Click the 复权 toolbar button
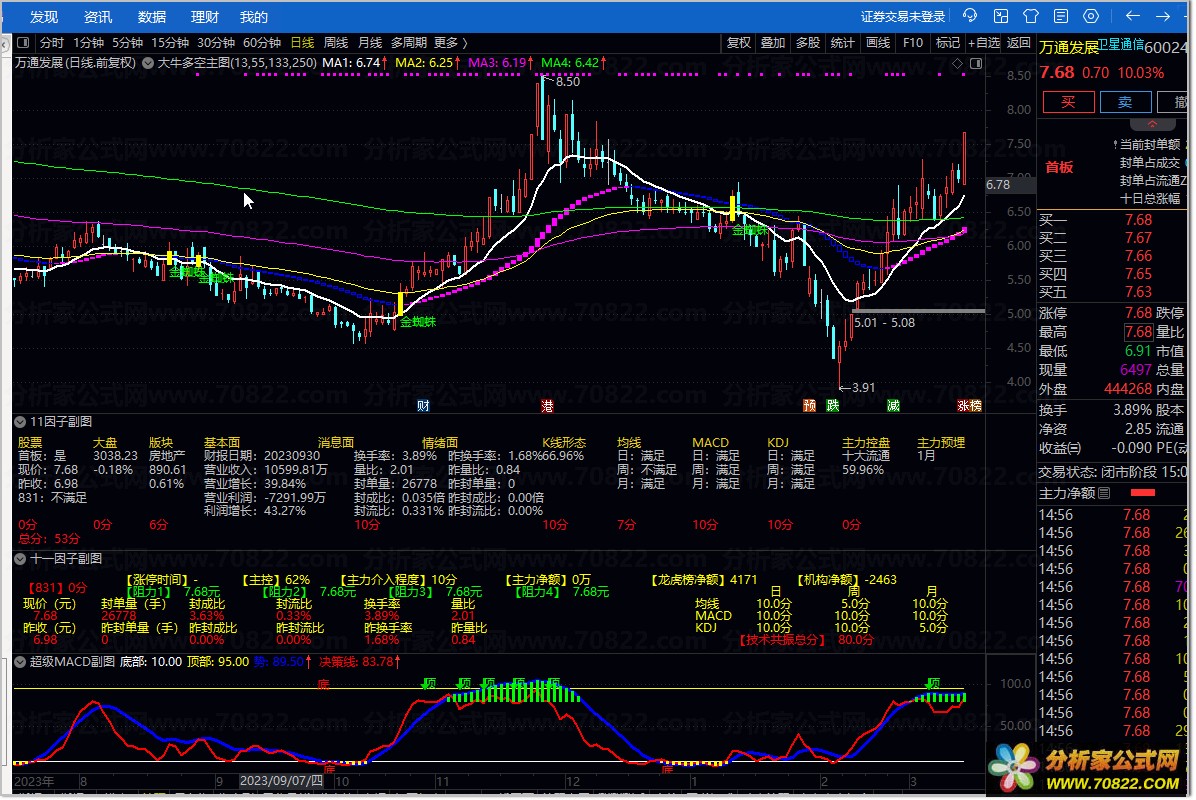The width and height of the screenshot is (1196, 800). [738, 43]
